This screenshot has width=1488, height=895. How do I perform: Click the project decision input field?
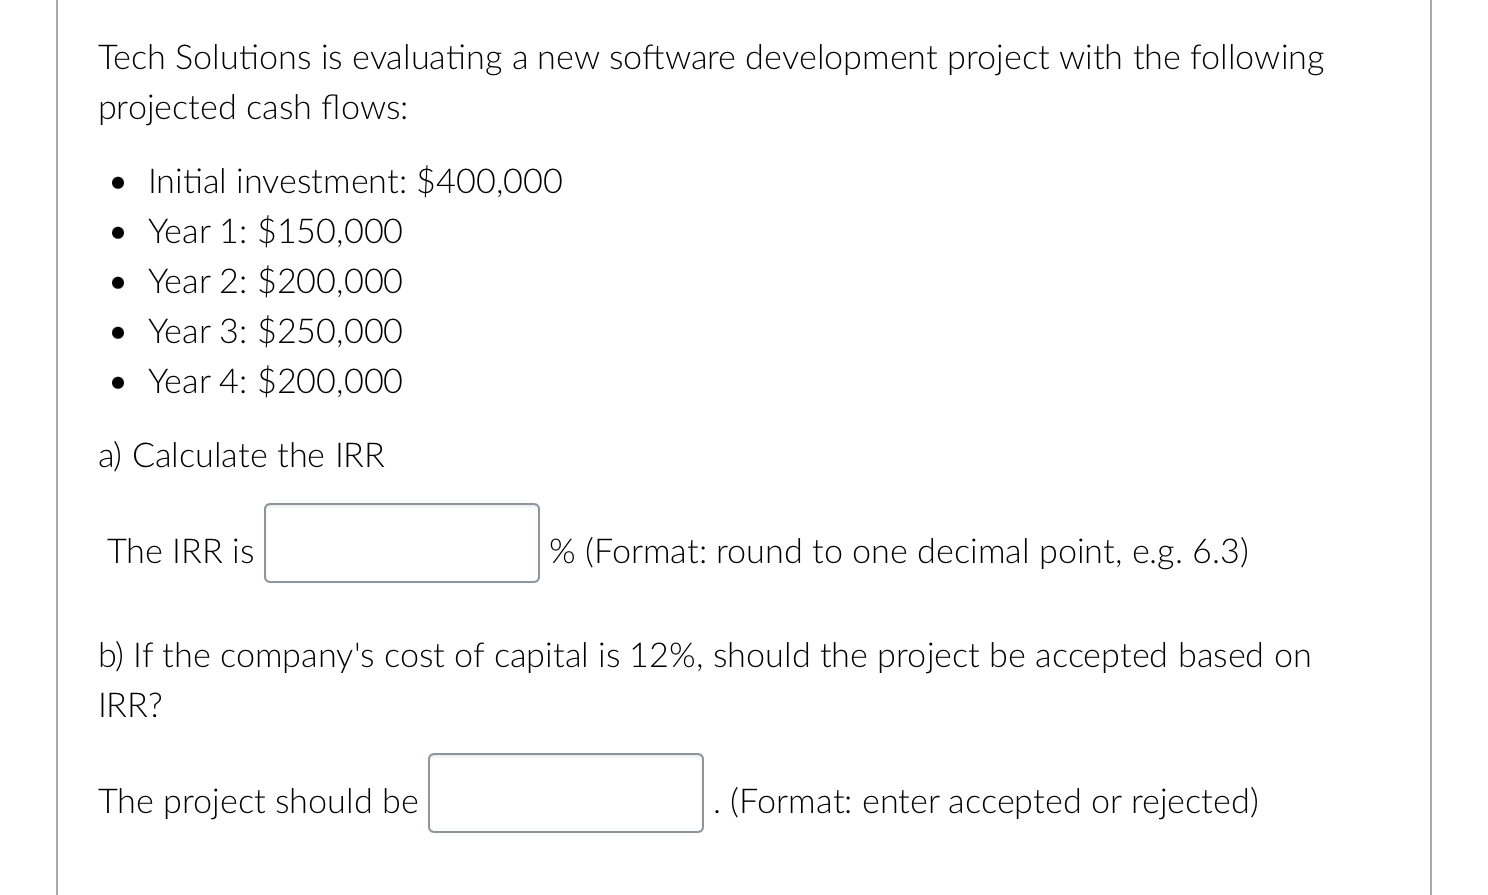564,793
